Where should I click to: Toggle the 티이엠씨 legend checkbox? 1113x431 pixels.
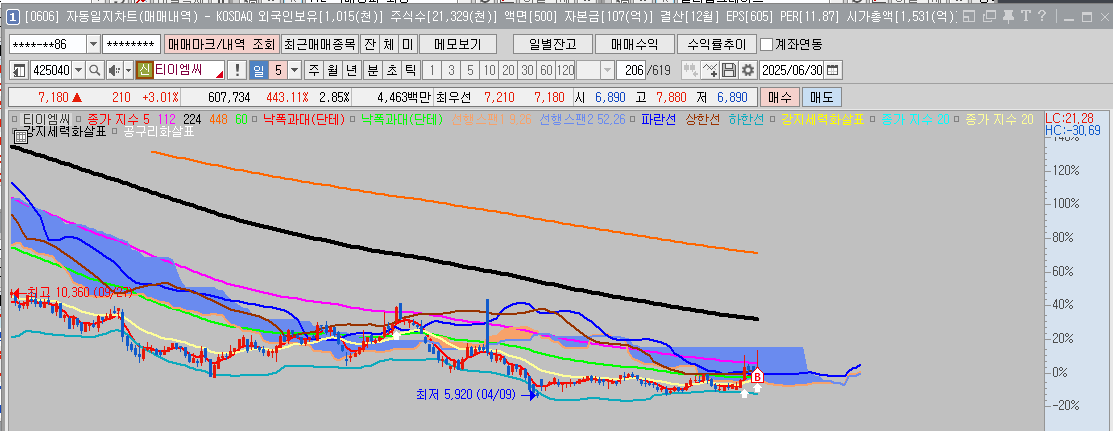point(16,119)
